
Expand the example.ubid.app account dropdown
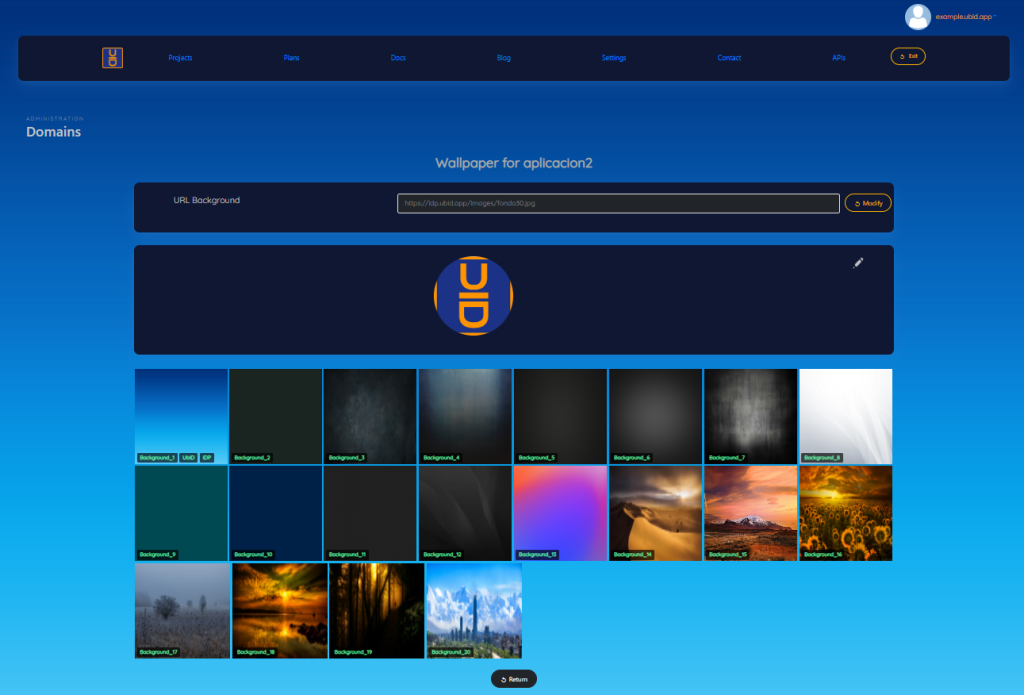click(965, 17)
